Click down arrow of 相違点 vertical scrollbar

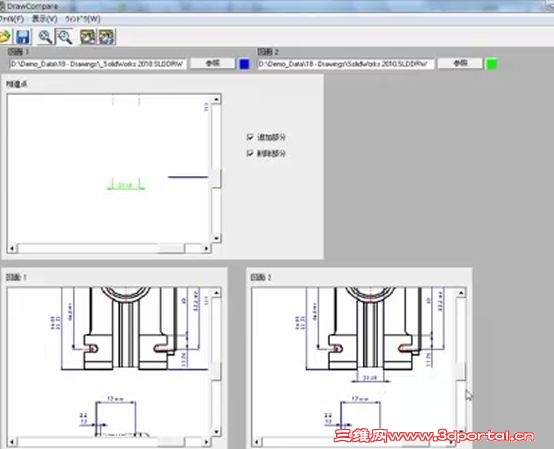click(x=216, y=238)
